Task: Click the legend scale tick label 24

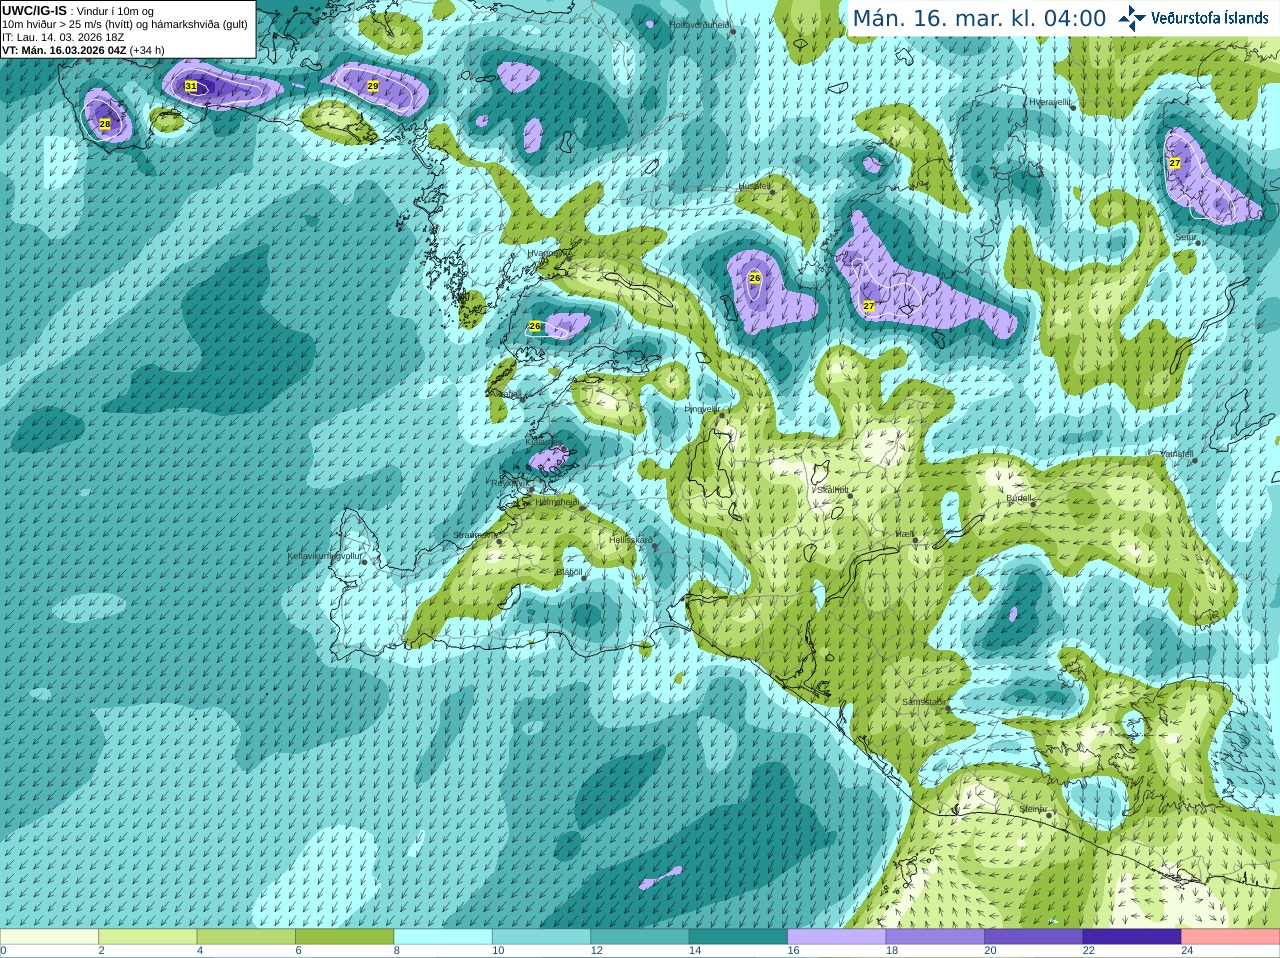Action: [x=1187, y=951]
